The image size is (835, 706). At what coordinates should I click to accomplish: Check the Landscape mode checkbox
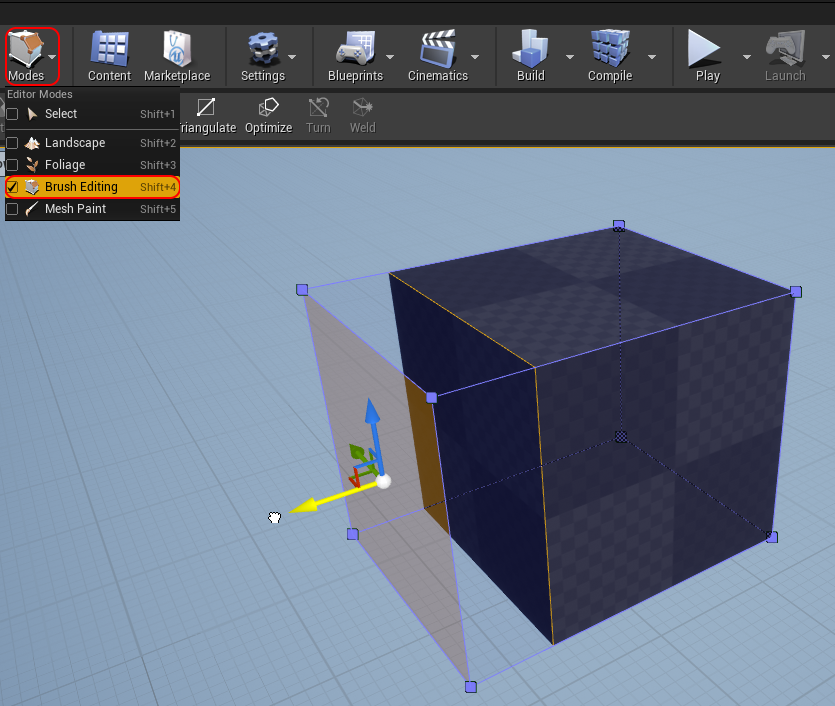click(12, 143)
